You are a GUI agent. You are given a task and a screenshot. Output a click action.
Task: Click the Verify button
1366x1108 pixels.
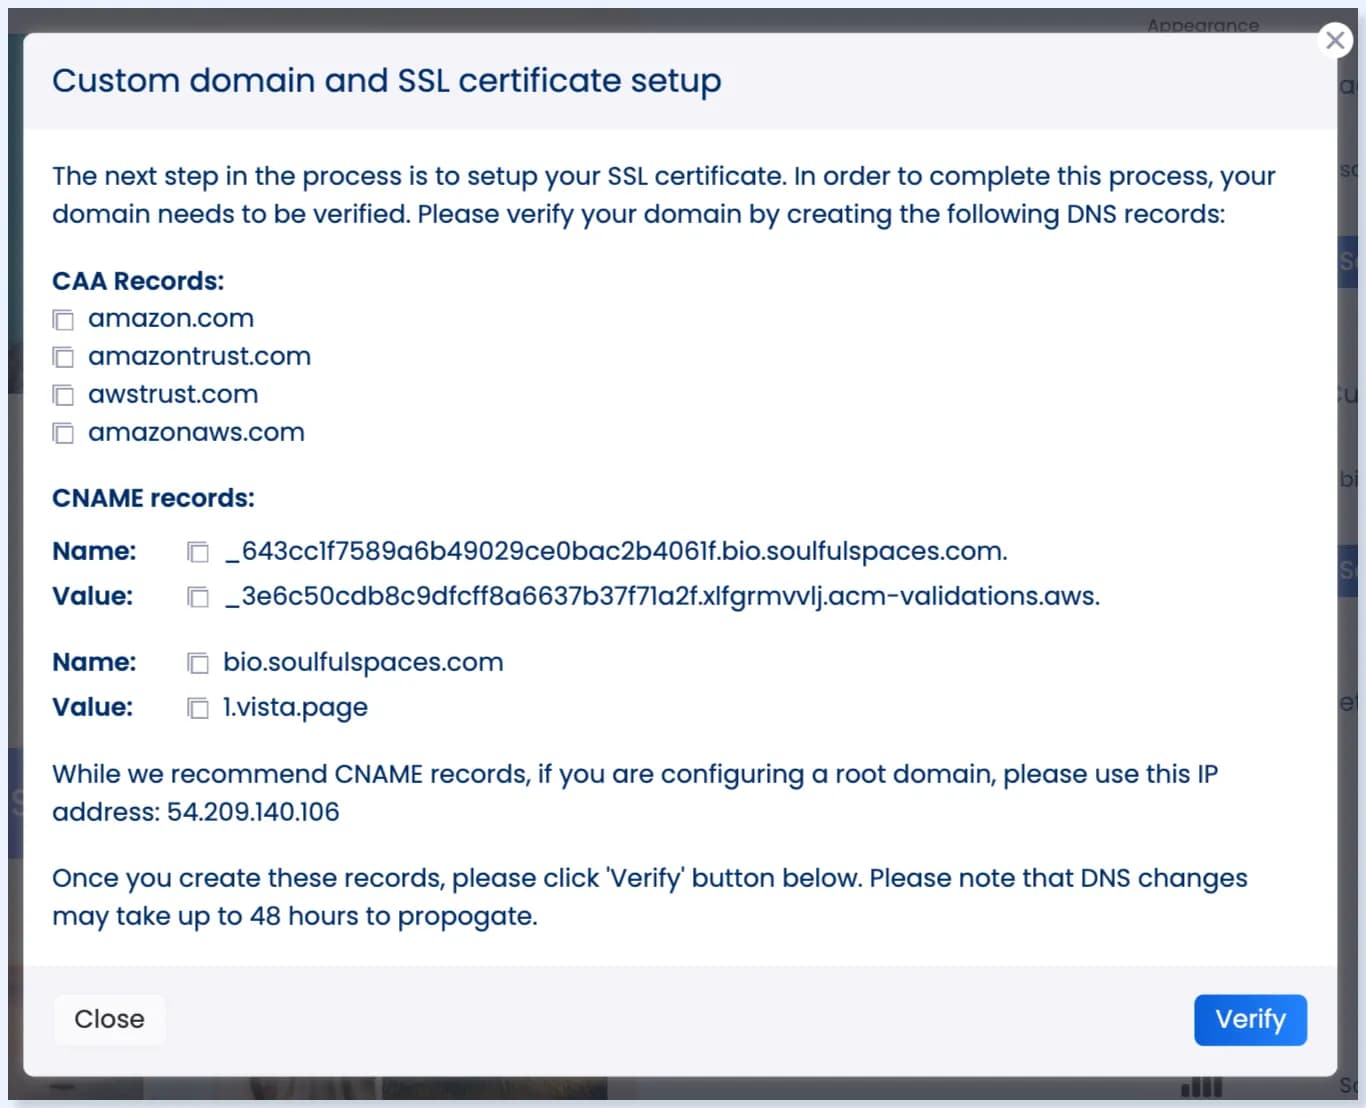(x=1250, y=1020)
